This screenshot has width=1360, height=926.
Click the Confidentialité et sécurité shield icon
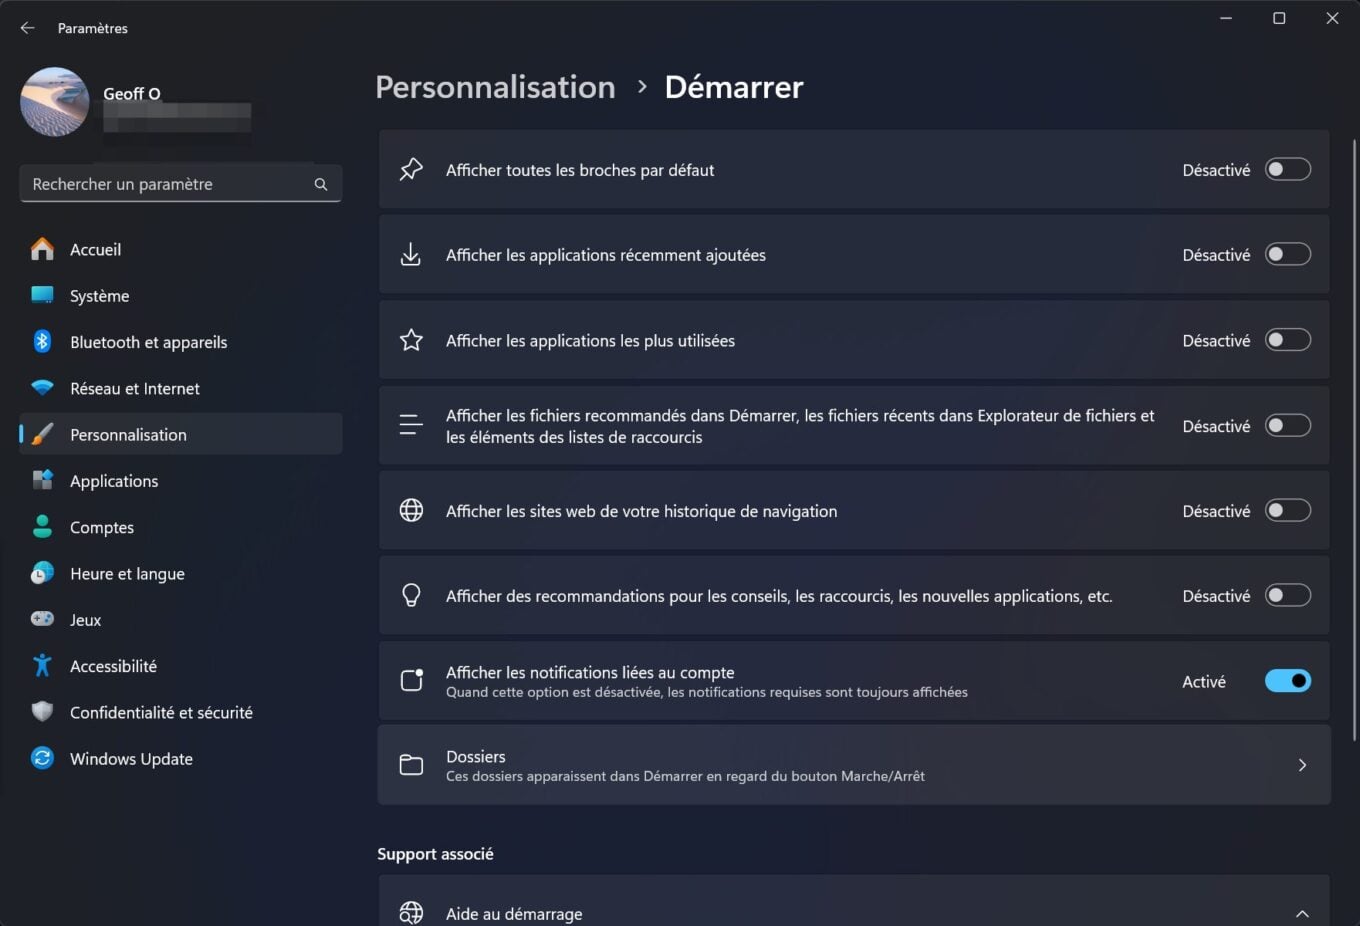(x=42, y=712)
